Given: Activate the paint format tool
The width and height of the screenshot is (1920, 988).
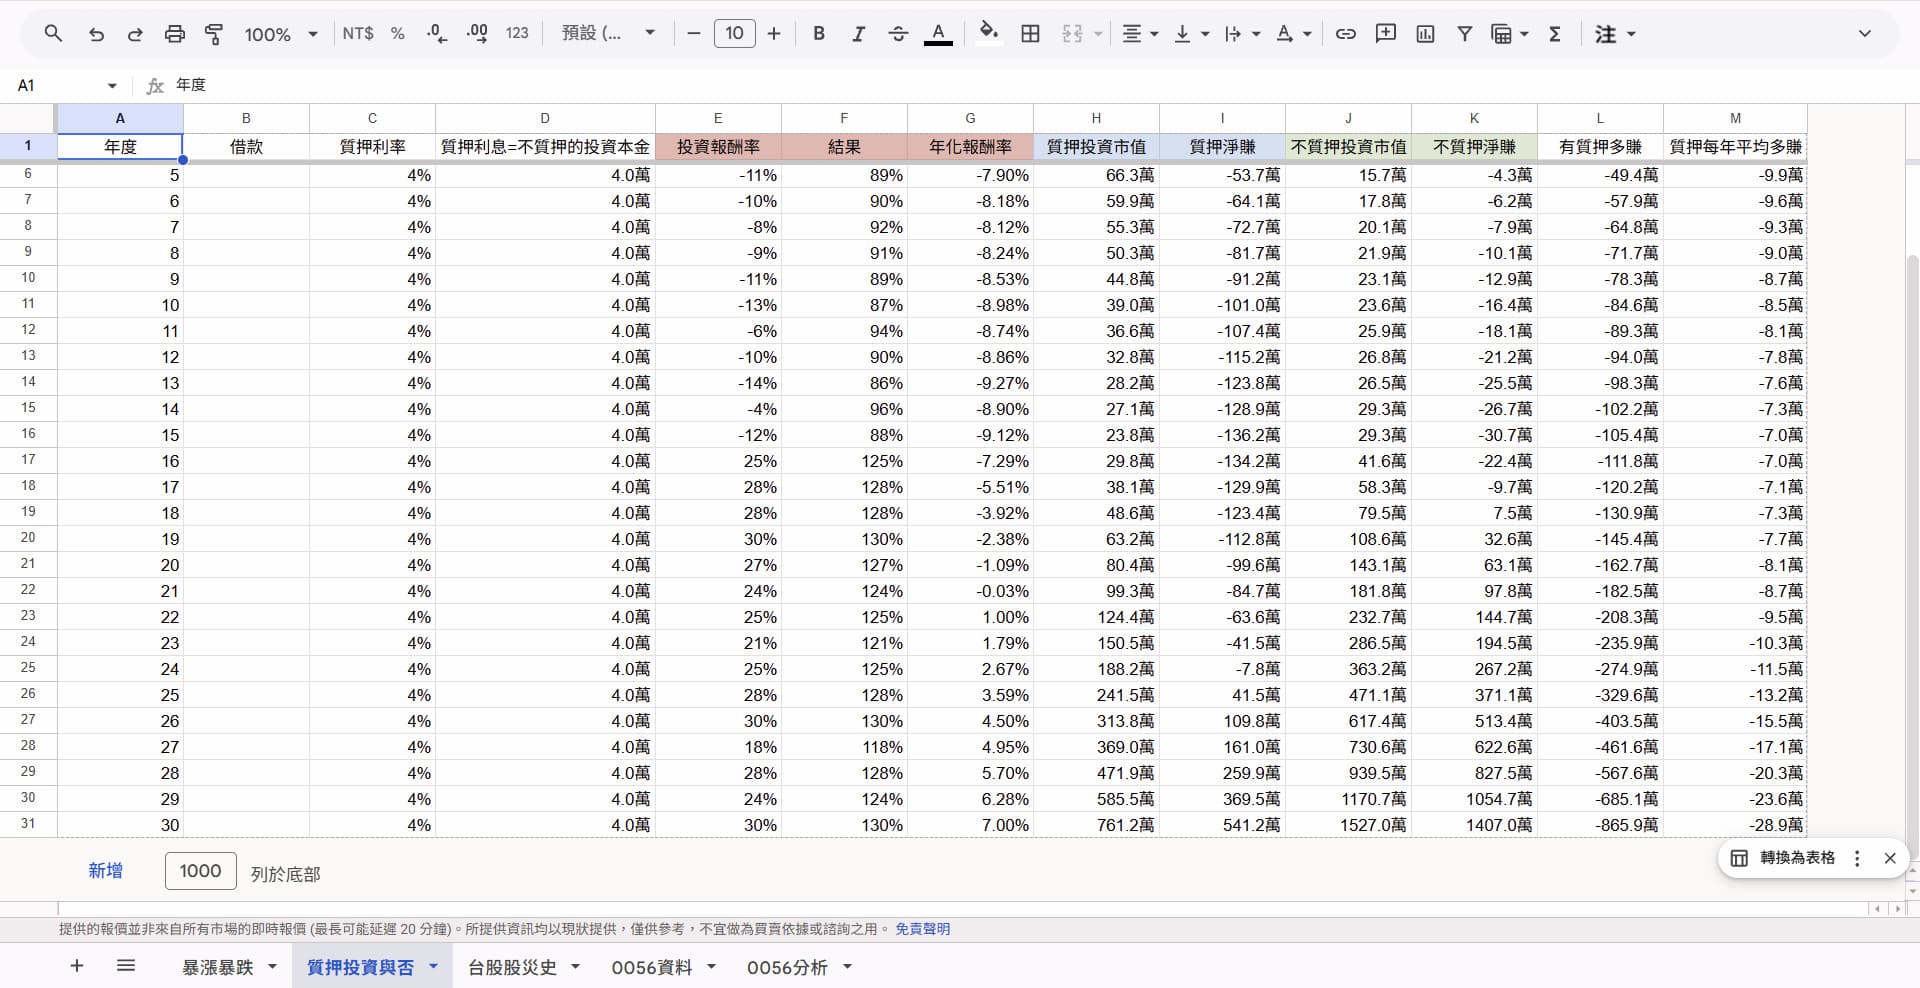Looking at the screenshot, I should point(214,34).
